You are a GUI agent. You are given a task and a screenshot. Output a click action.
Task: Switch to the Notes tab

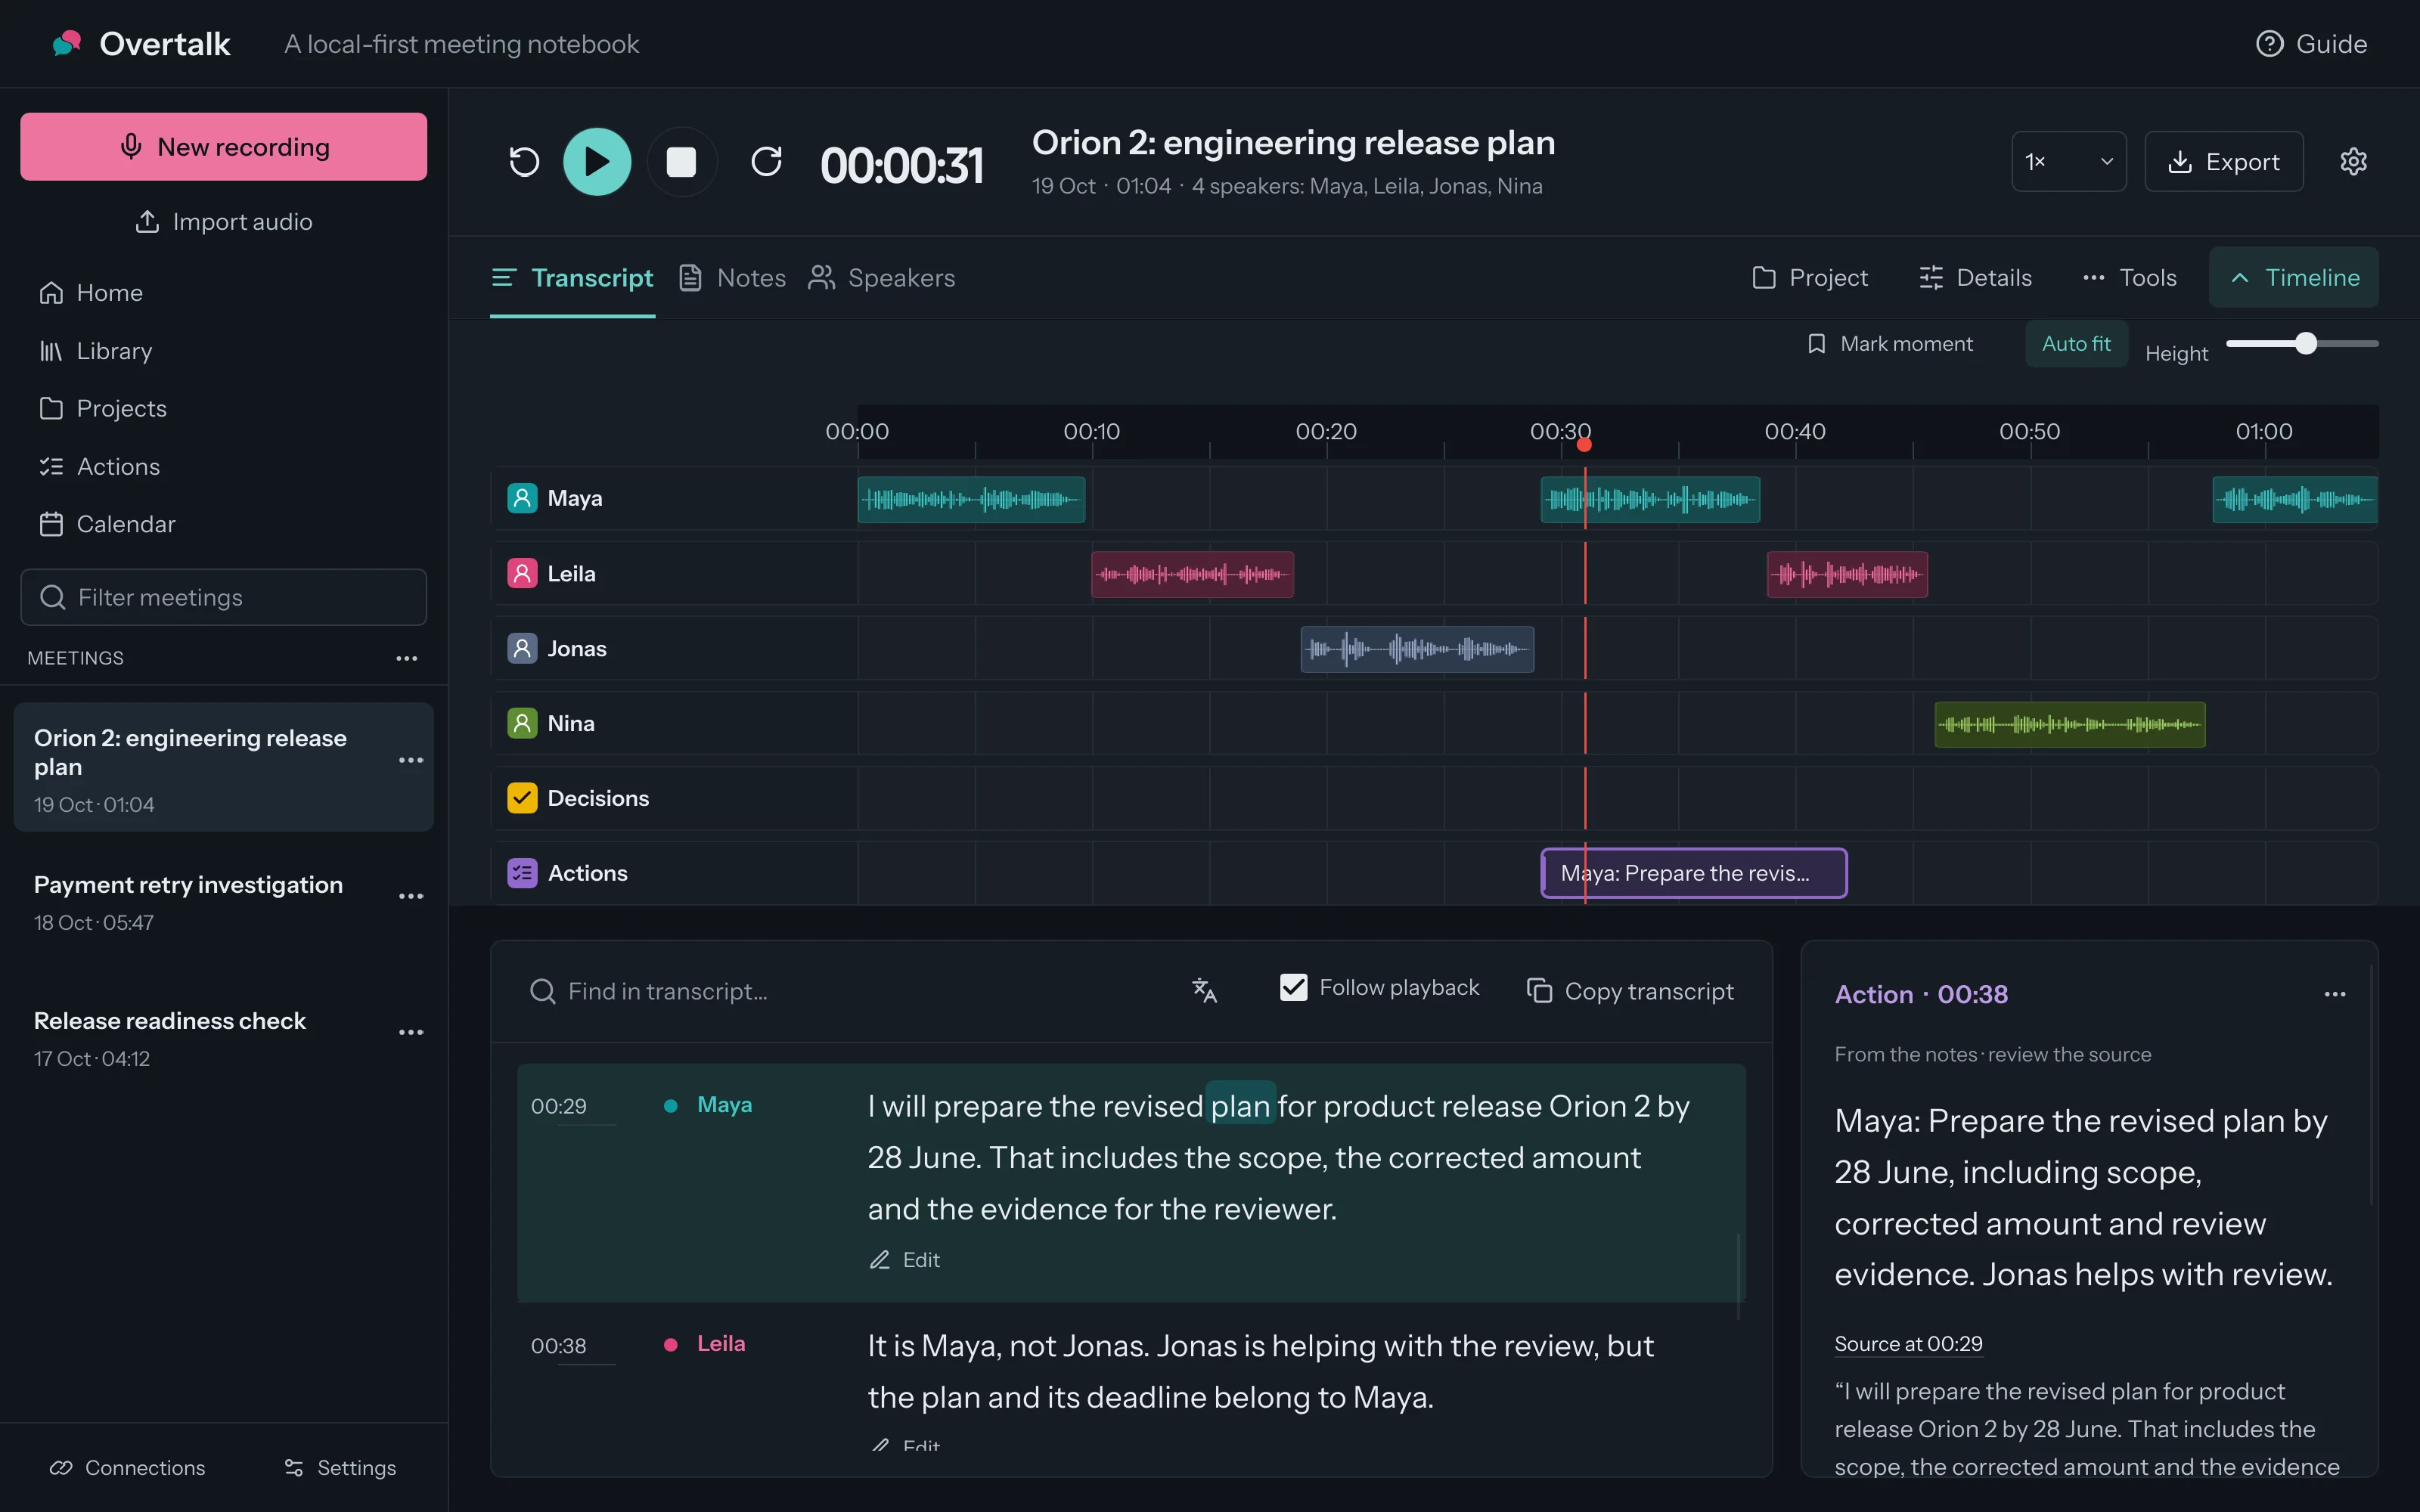tap(732, 278)
